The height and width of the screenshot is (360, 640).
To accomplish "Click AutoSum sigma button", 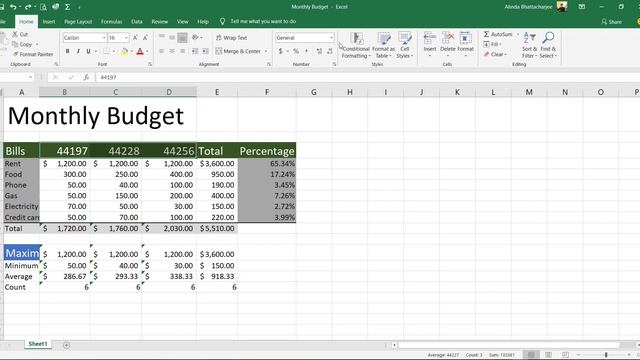I will tap(498, 34).
